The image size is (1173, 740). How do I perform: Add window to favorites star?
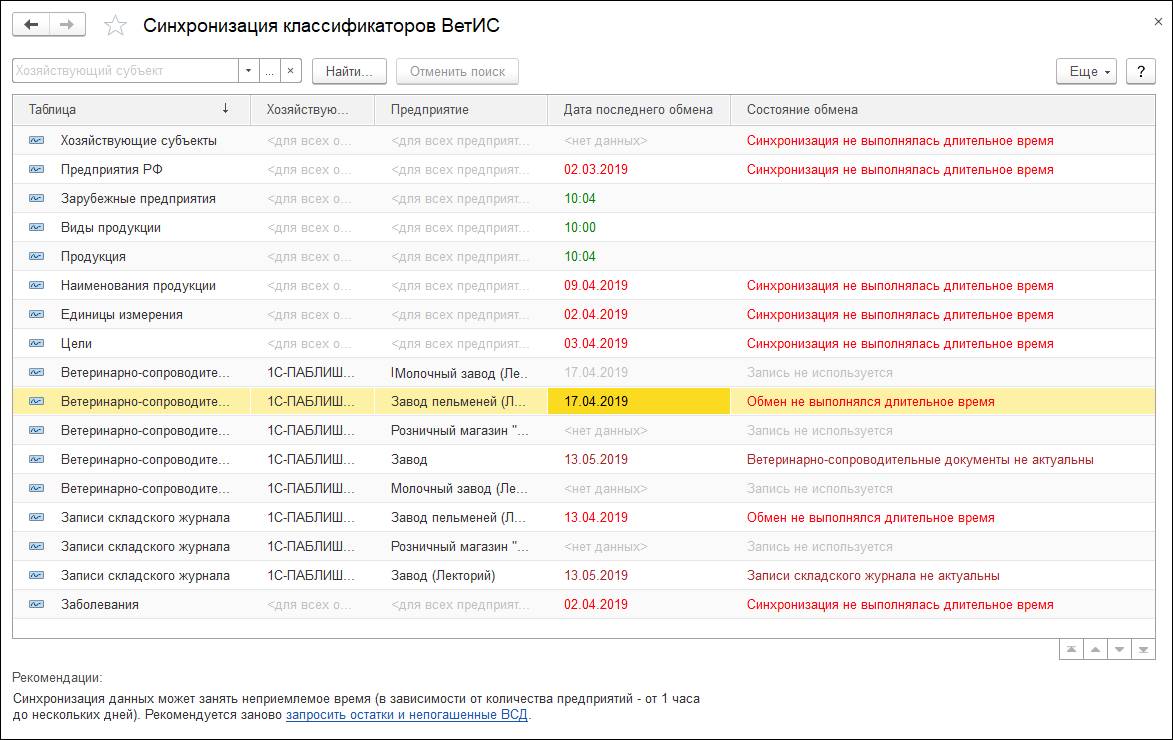(x=116, y=26)
